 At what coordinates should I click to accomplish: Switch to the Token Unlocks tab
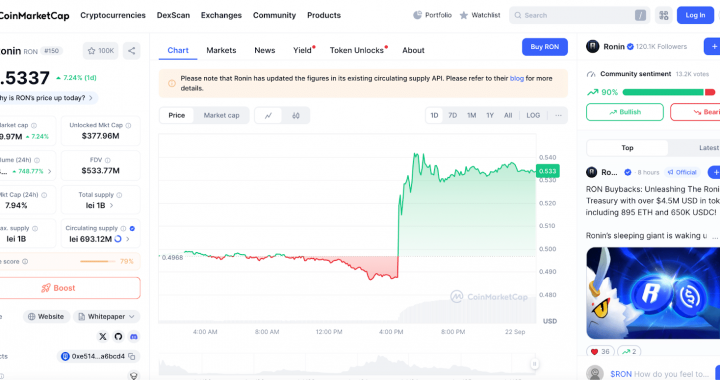coord(358,50)
